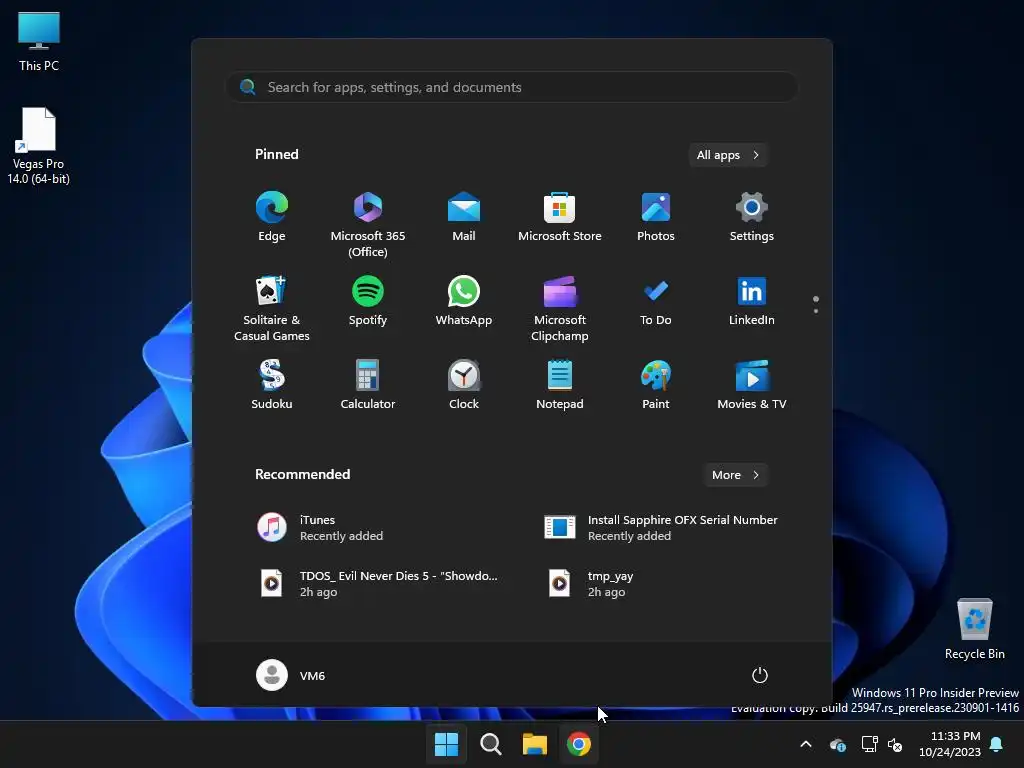
Task: Open LinkedIn app
Action: pyautogui.click(x=752, y=301)
